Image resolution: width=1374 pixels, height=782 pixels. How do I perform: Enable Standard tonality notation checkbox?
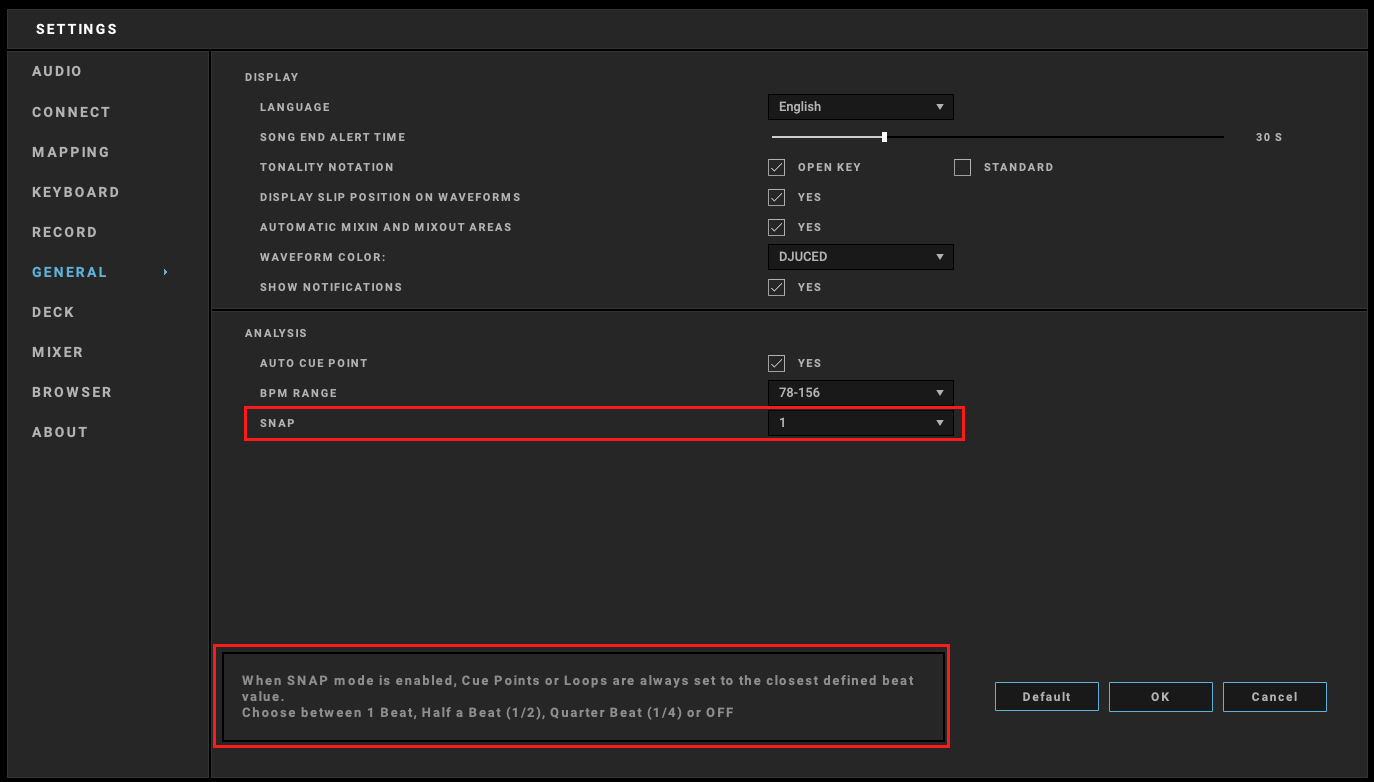962,167
